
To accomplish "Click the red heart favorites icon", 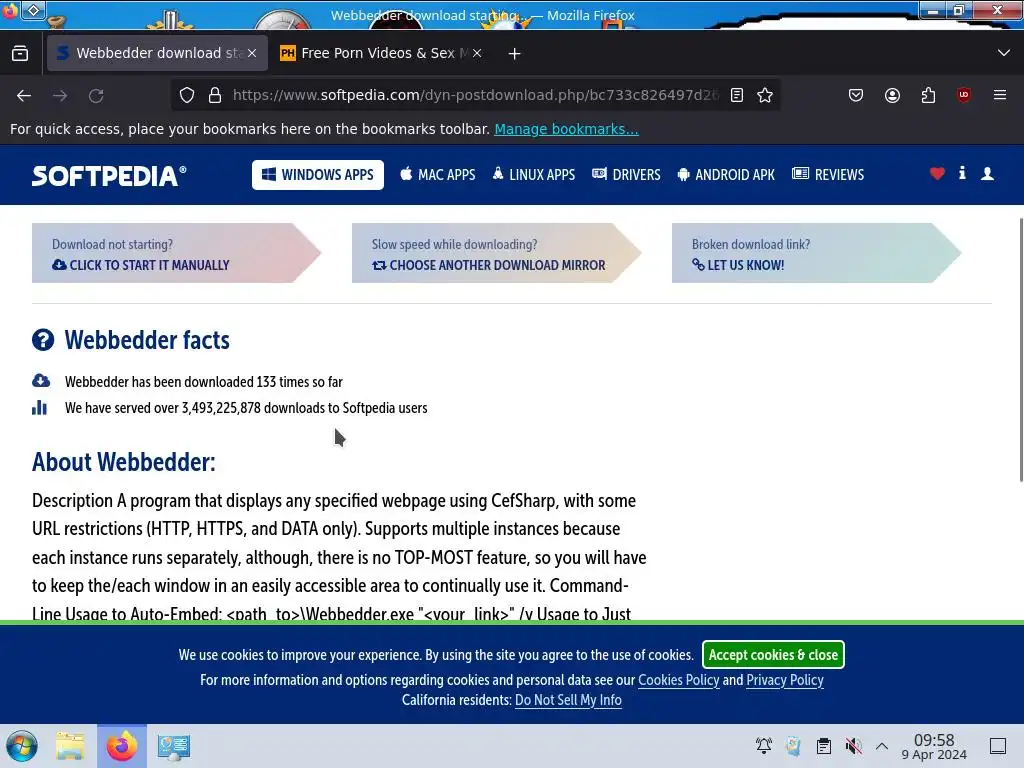I will click(x=937, y=174).
